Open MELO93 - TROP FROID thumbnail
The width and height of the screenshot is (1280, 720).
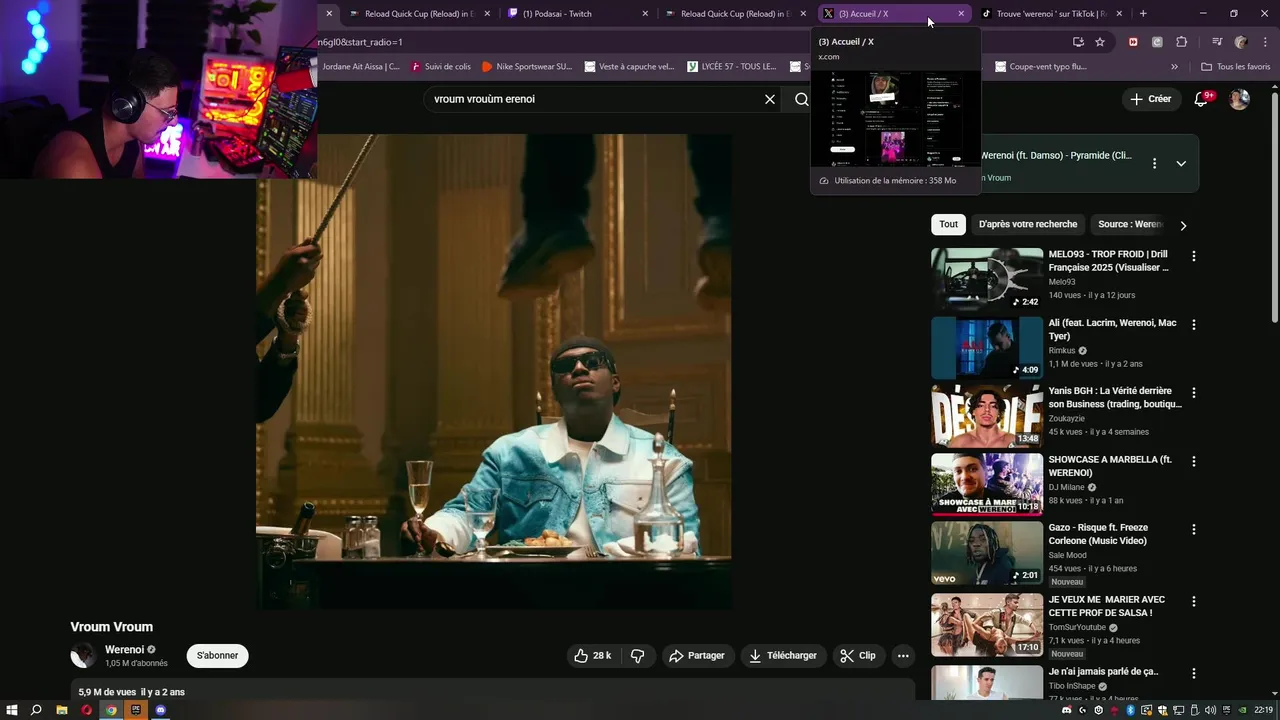tap(987, 279)
